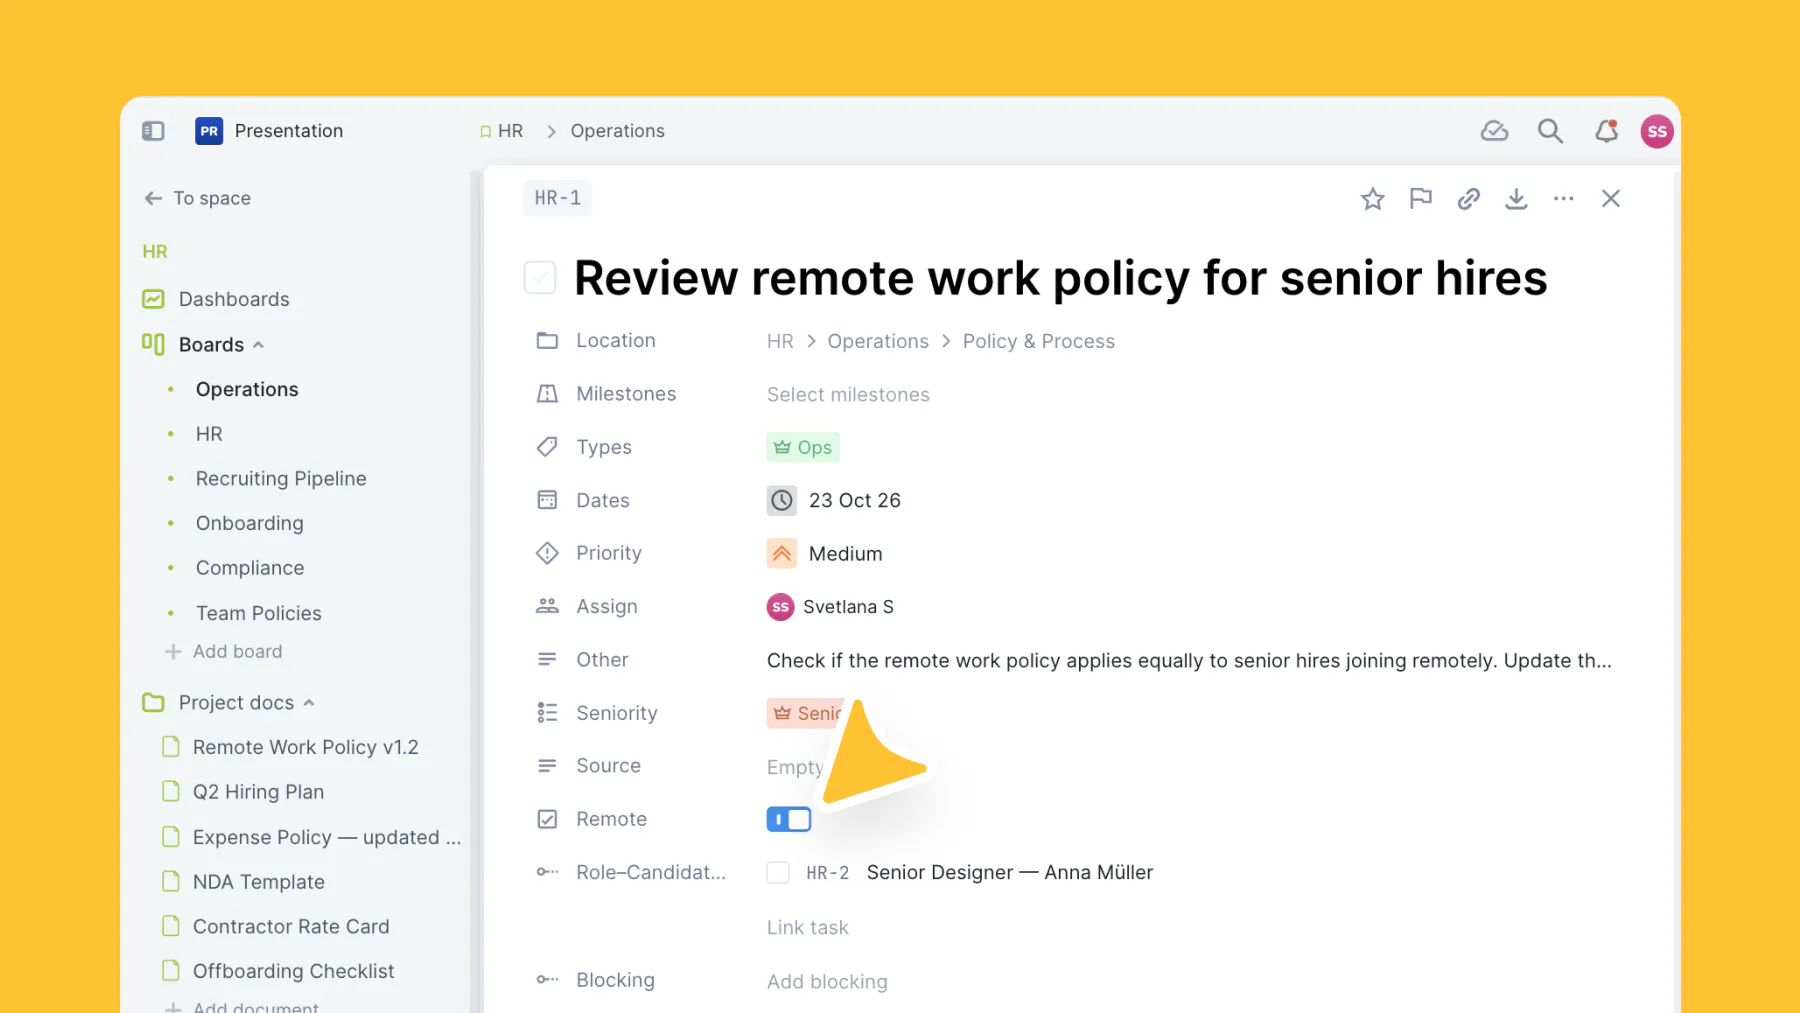This screenshot has height=1013, width=1800.
Task: Open the Onboarding board
Action: point(250,523)
